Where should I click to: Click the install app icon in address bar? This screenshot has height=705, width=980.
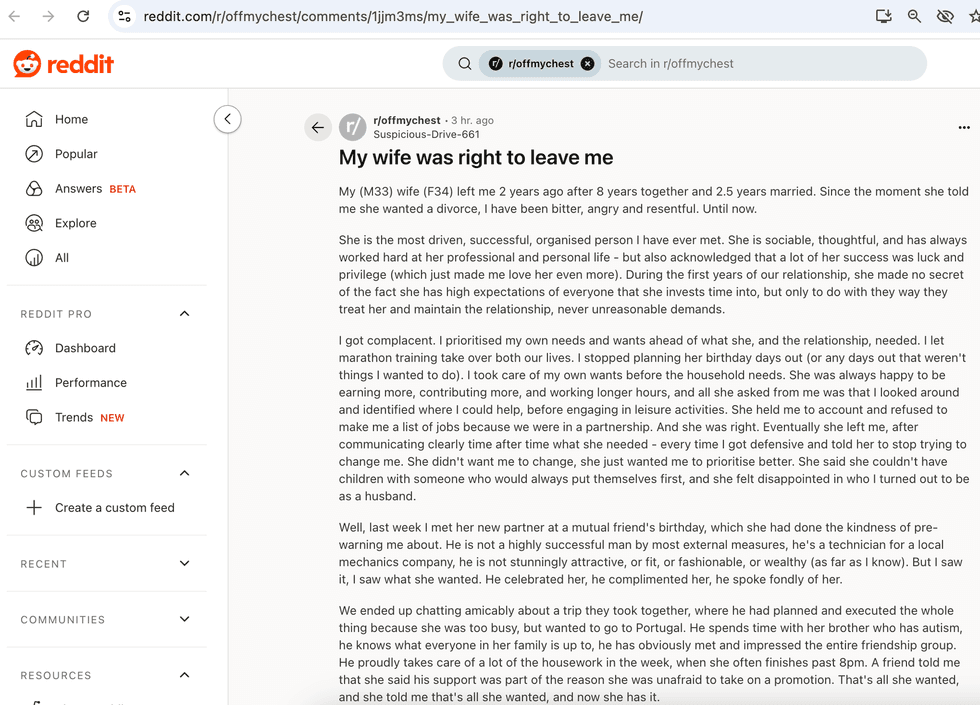(x=883, y=16)
